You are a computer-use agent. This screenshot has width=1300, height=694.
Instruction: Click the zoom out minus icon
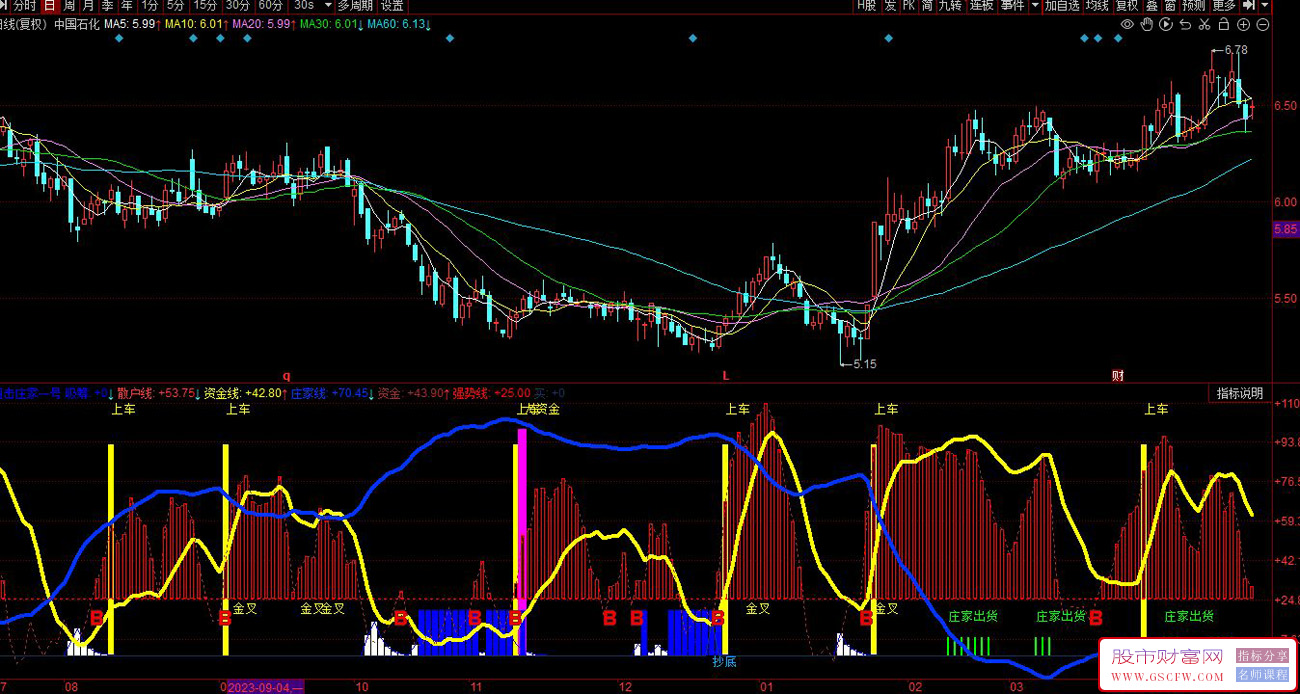pos(1262,24)
